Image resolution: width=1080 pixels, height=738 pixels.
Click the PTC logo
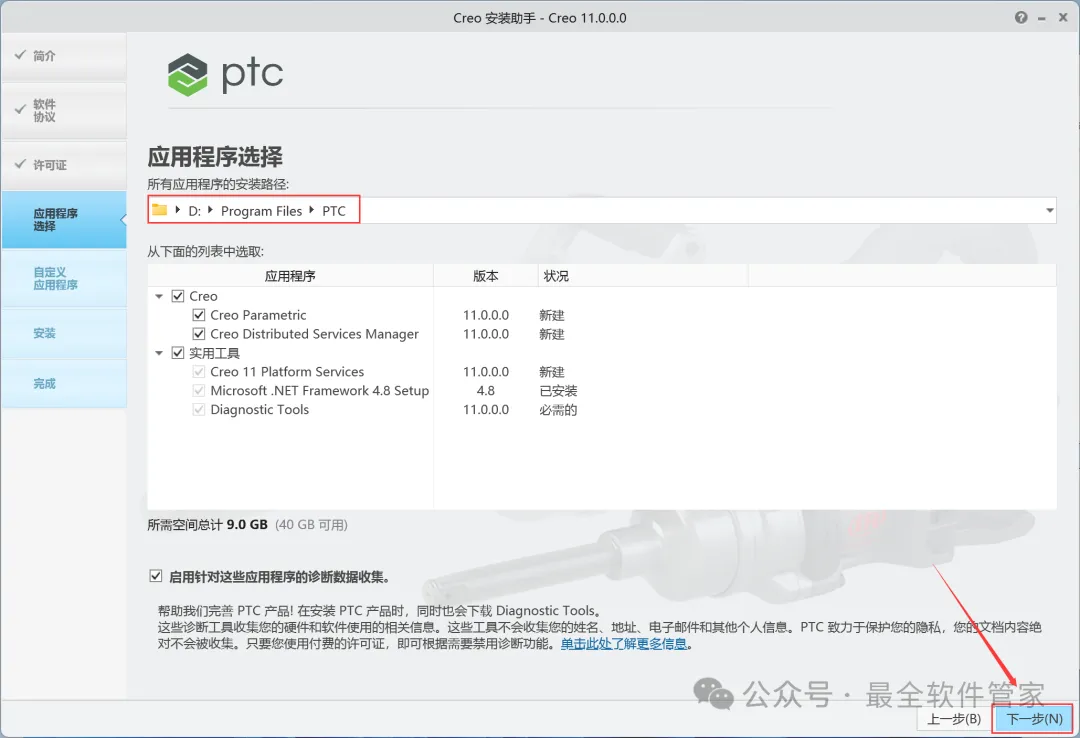pos(225,74)
